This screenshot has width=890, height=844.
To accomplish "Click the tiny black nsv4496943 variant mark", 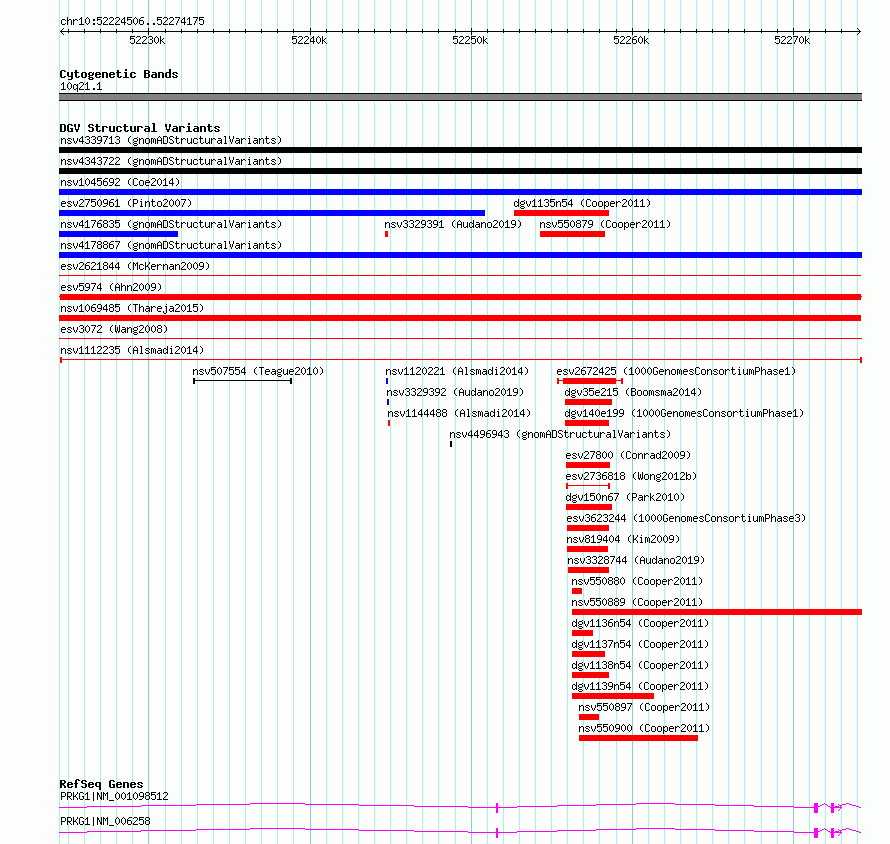I will (x=451, y=444).
